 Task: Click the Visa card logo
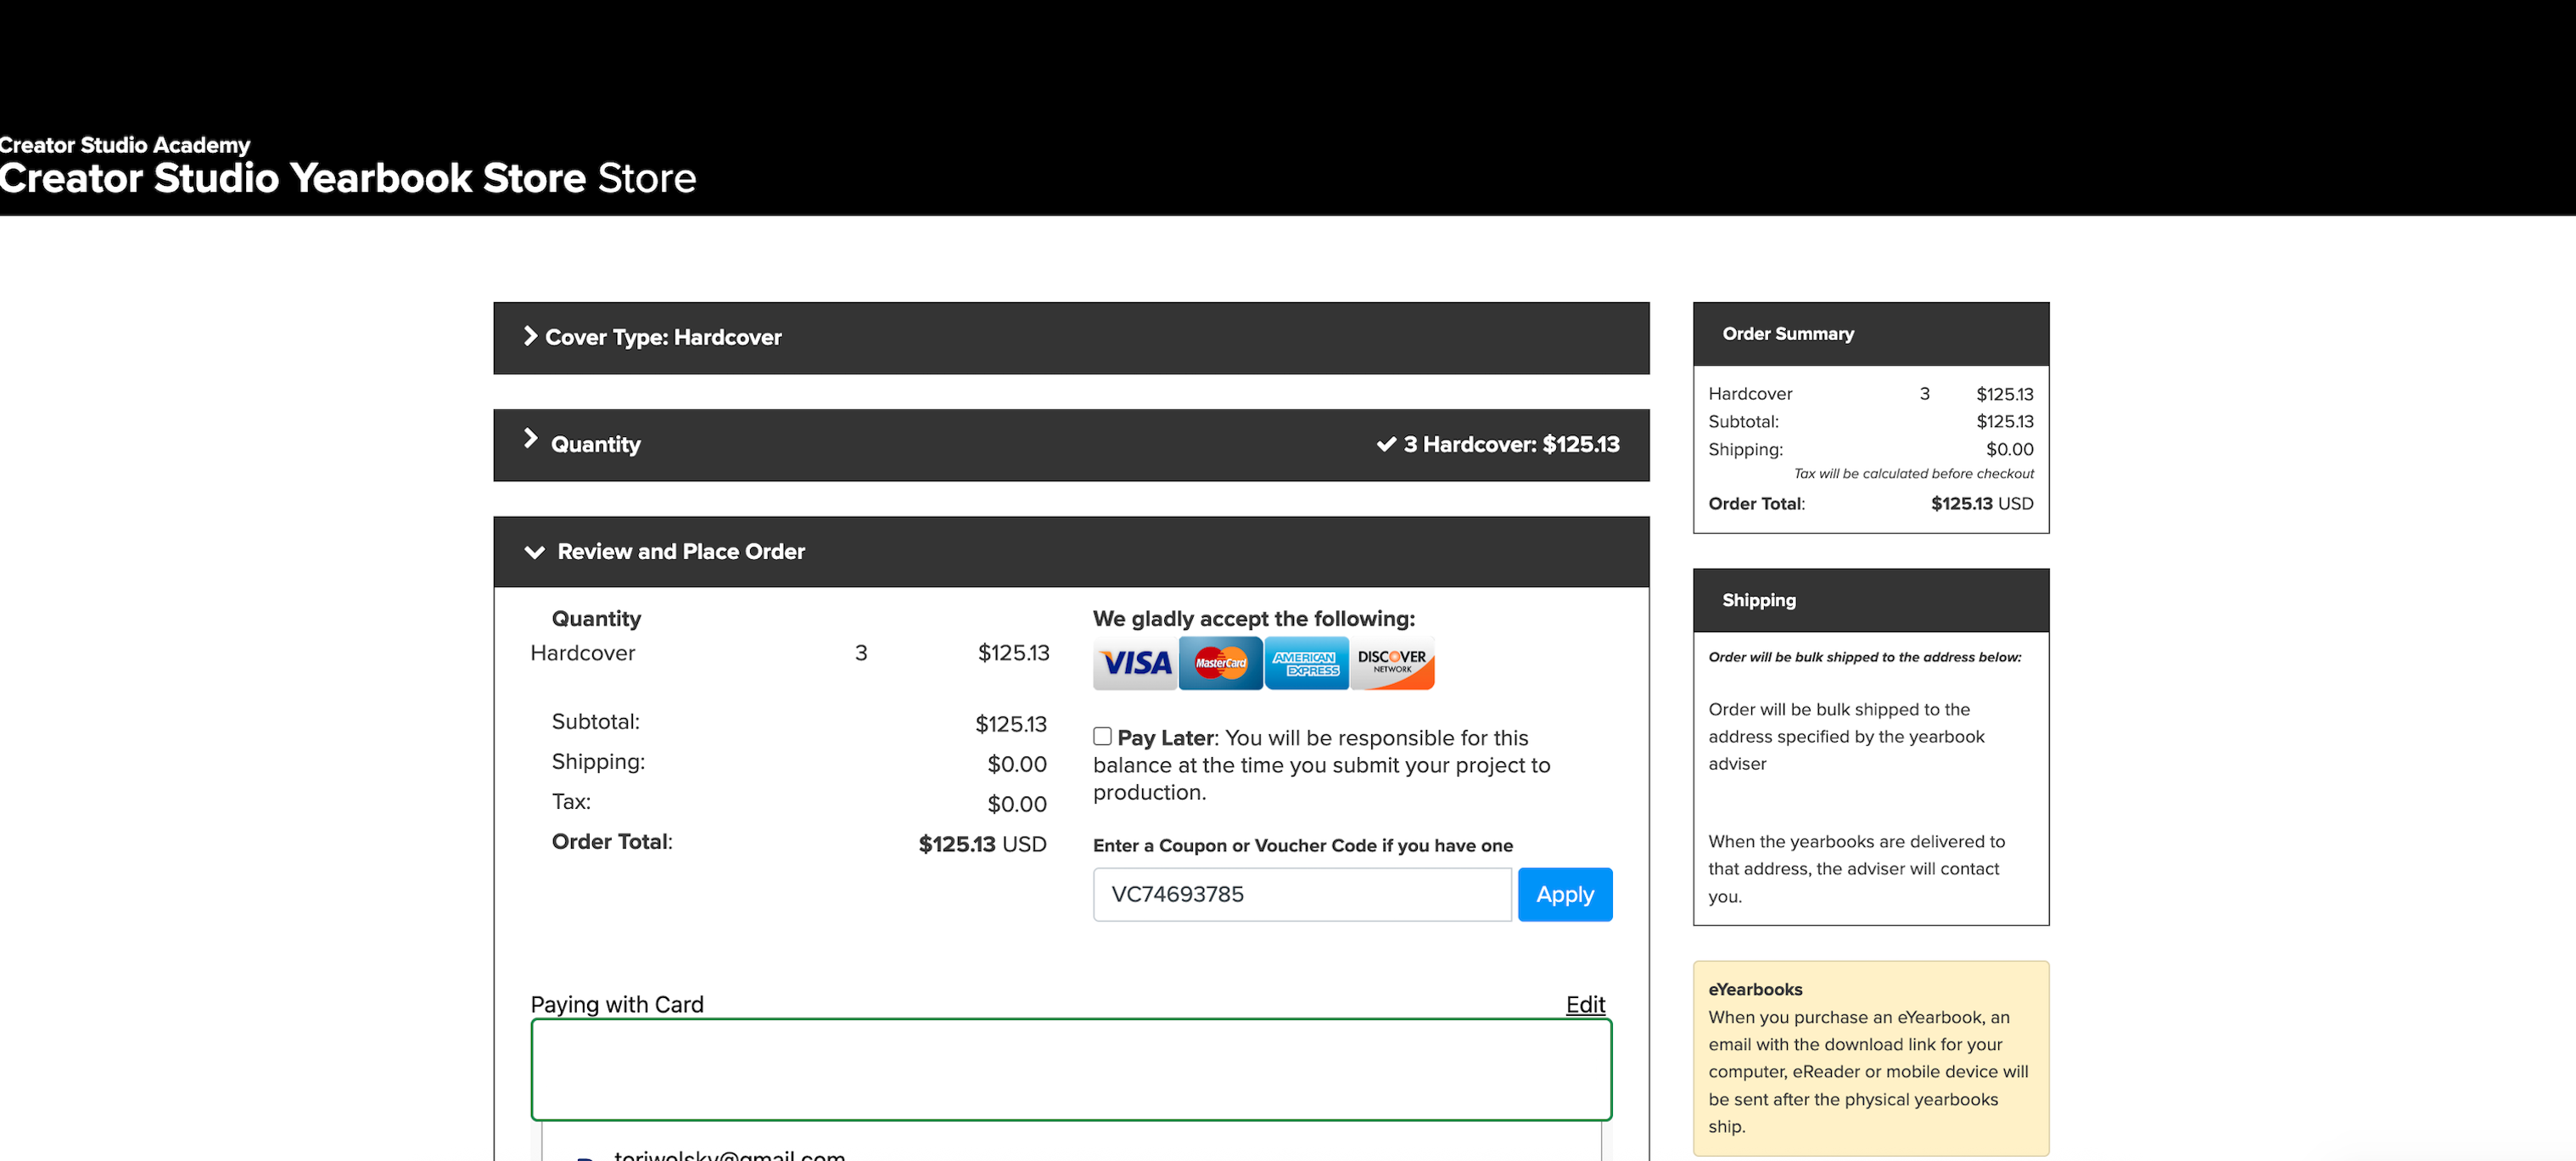(1135, 663)
